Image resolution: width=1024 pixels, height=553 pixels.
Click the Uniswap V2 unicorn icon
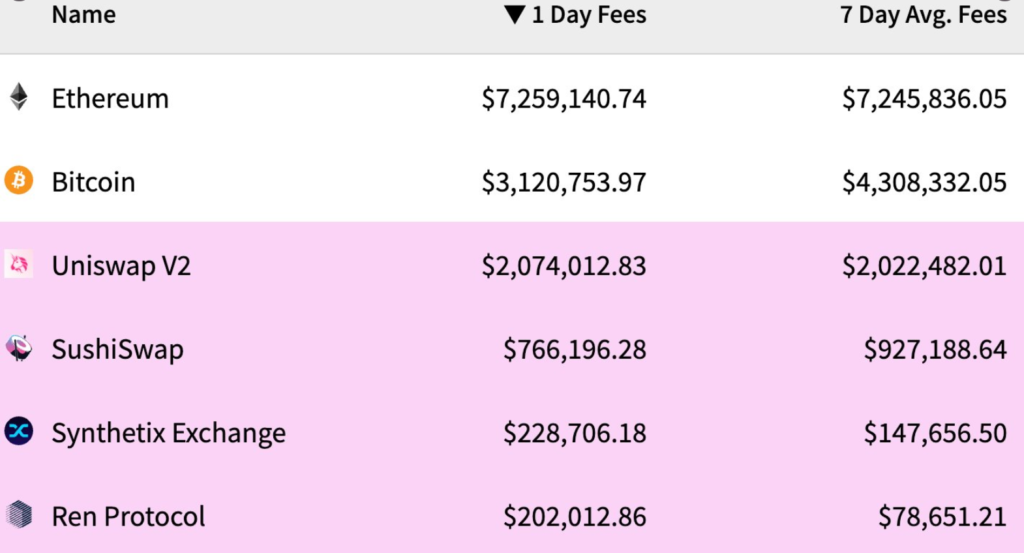pos(19,265)
